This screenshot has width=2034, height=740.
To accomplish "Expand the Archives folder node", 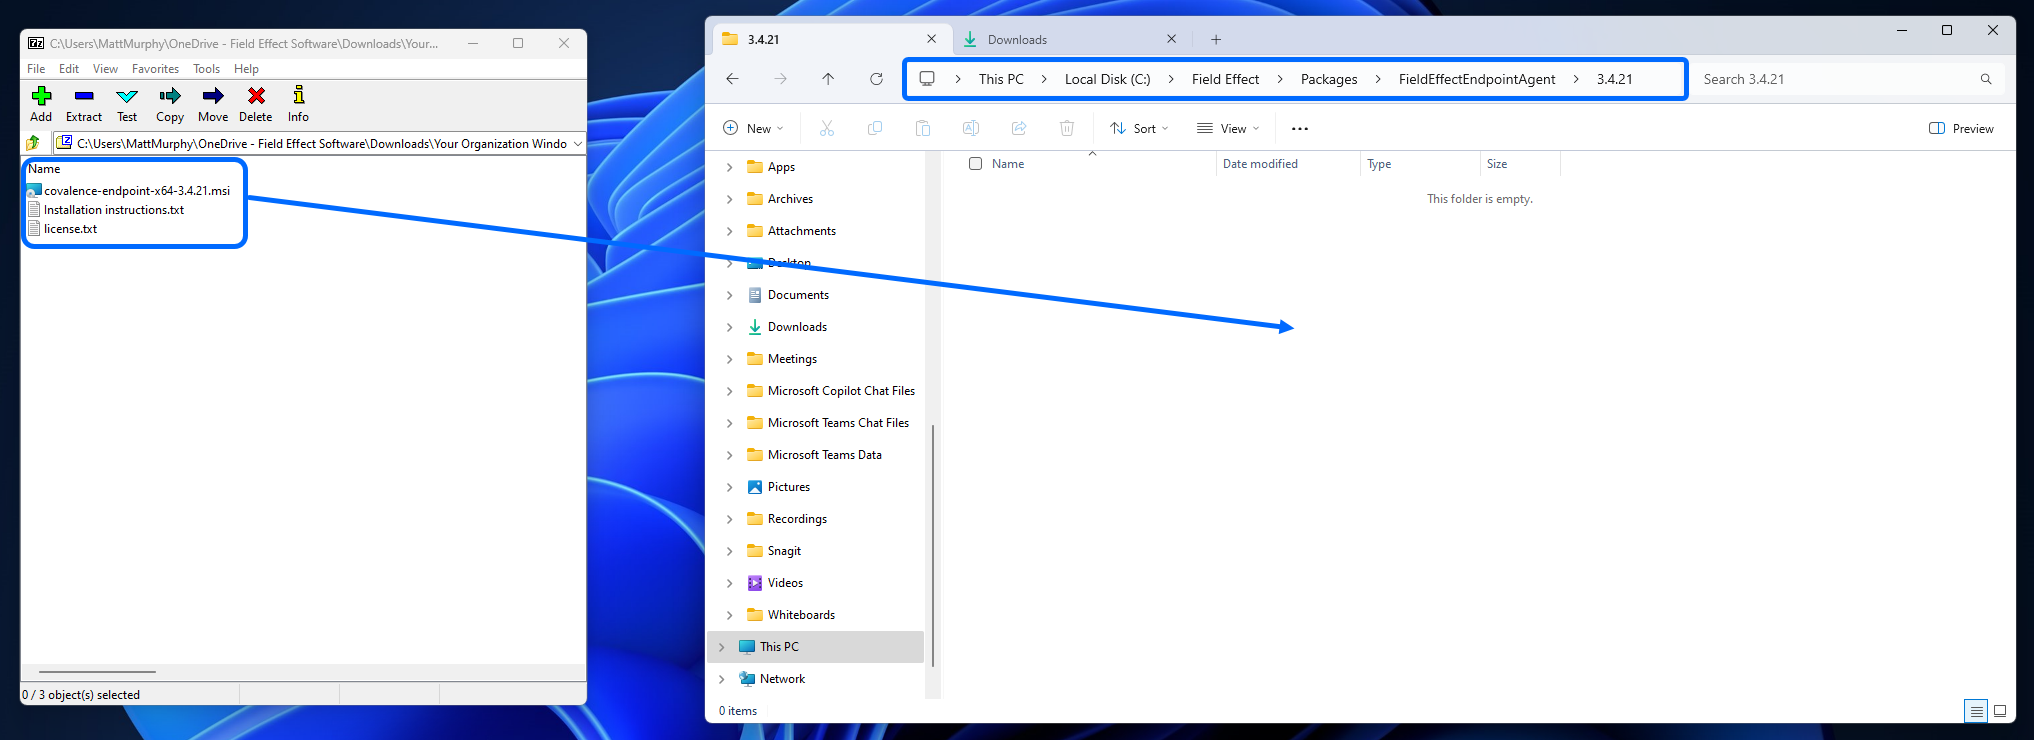I will [x=729, y=199].
